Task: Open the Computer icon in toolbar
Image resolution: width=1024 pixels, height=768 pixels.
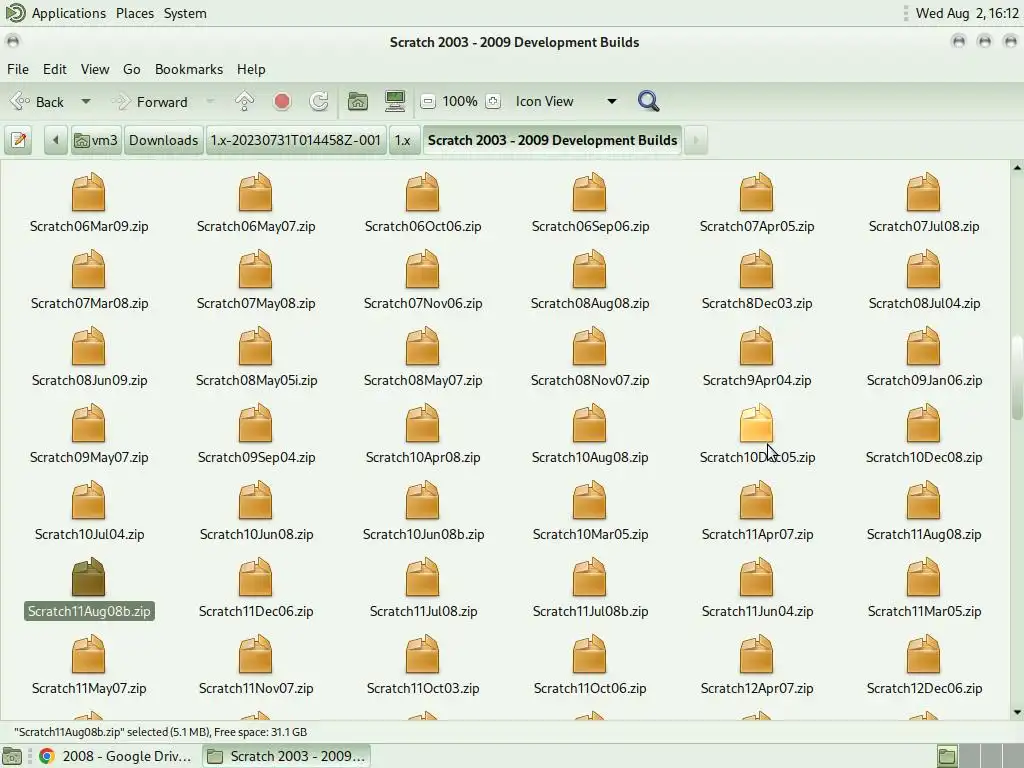Action: pos(395,101)
